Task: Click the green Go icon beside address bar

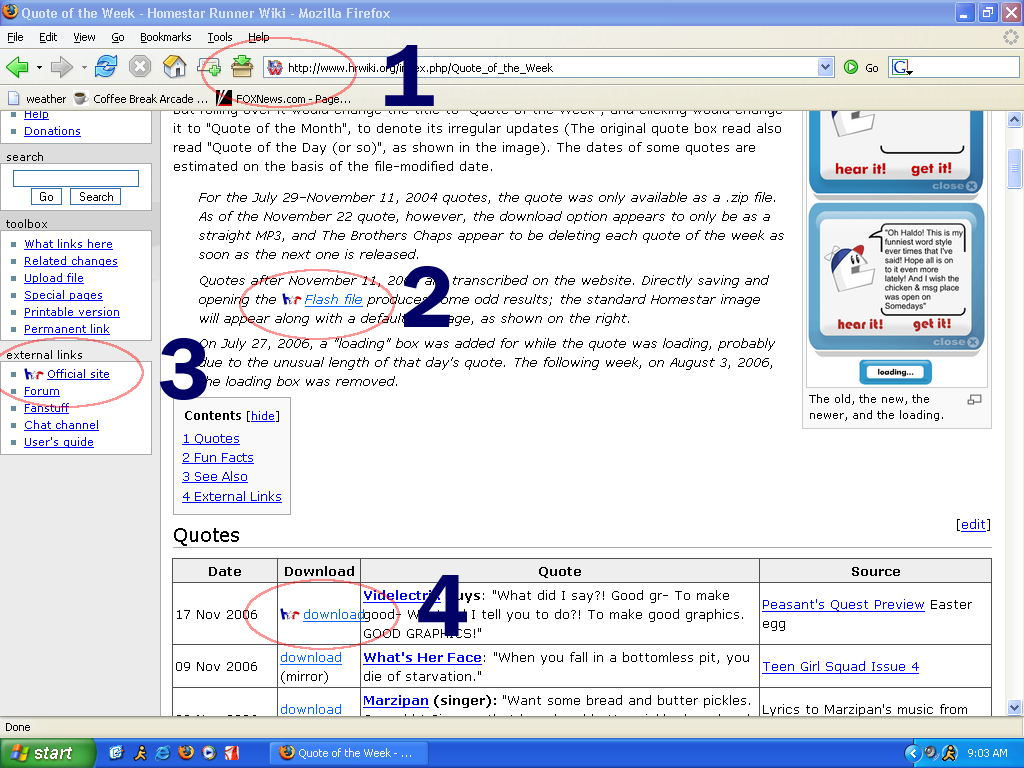Action: coord(851,67)
